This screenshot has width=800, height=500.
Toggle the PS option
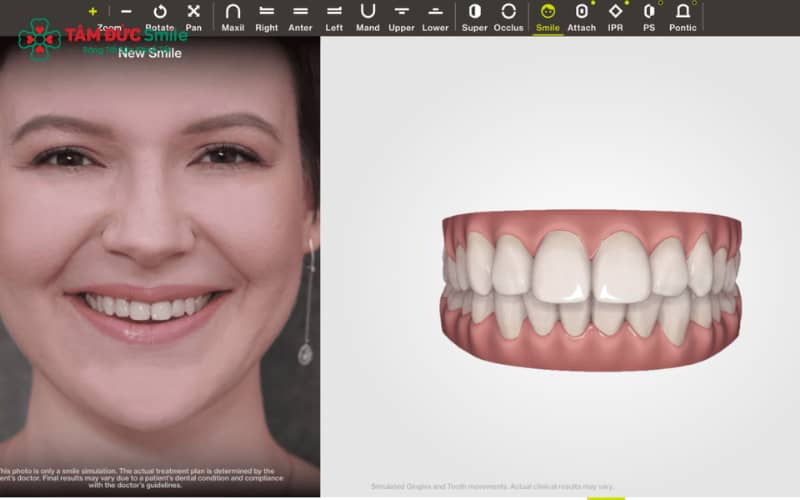pos(649,15)
